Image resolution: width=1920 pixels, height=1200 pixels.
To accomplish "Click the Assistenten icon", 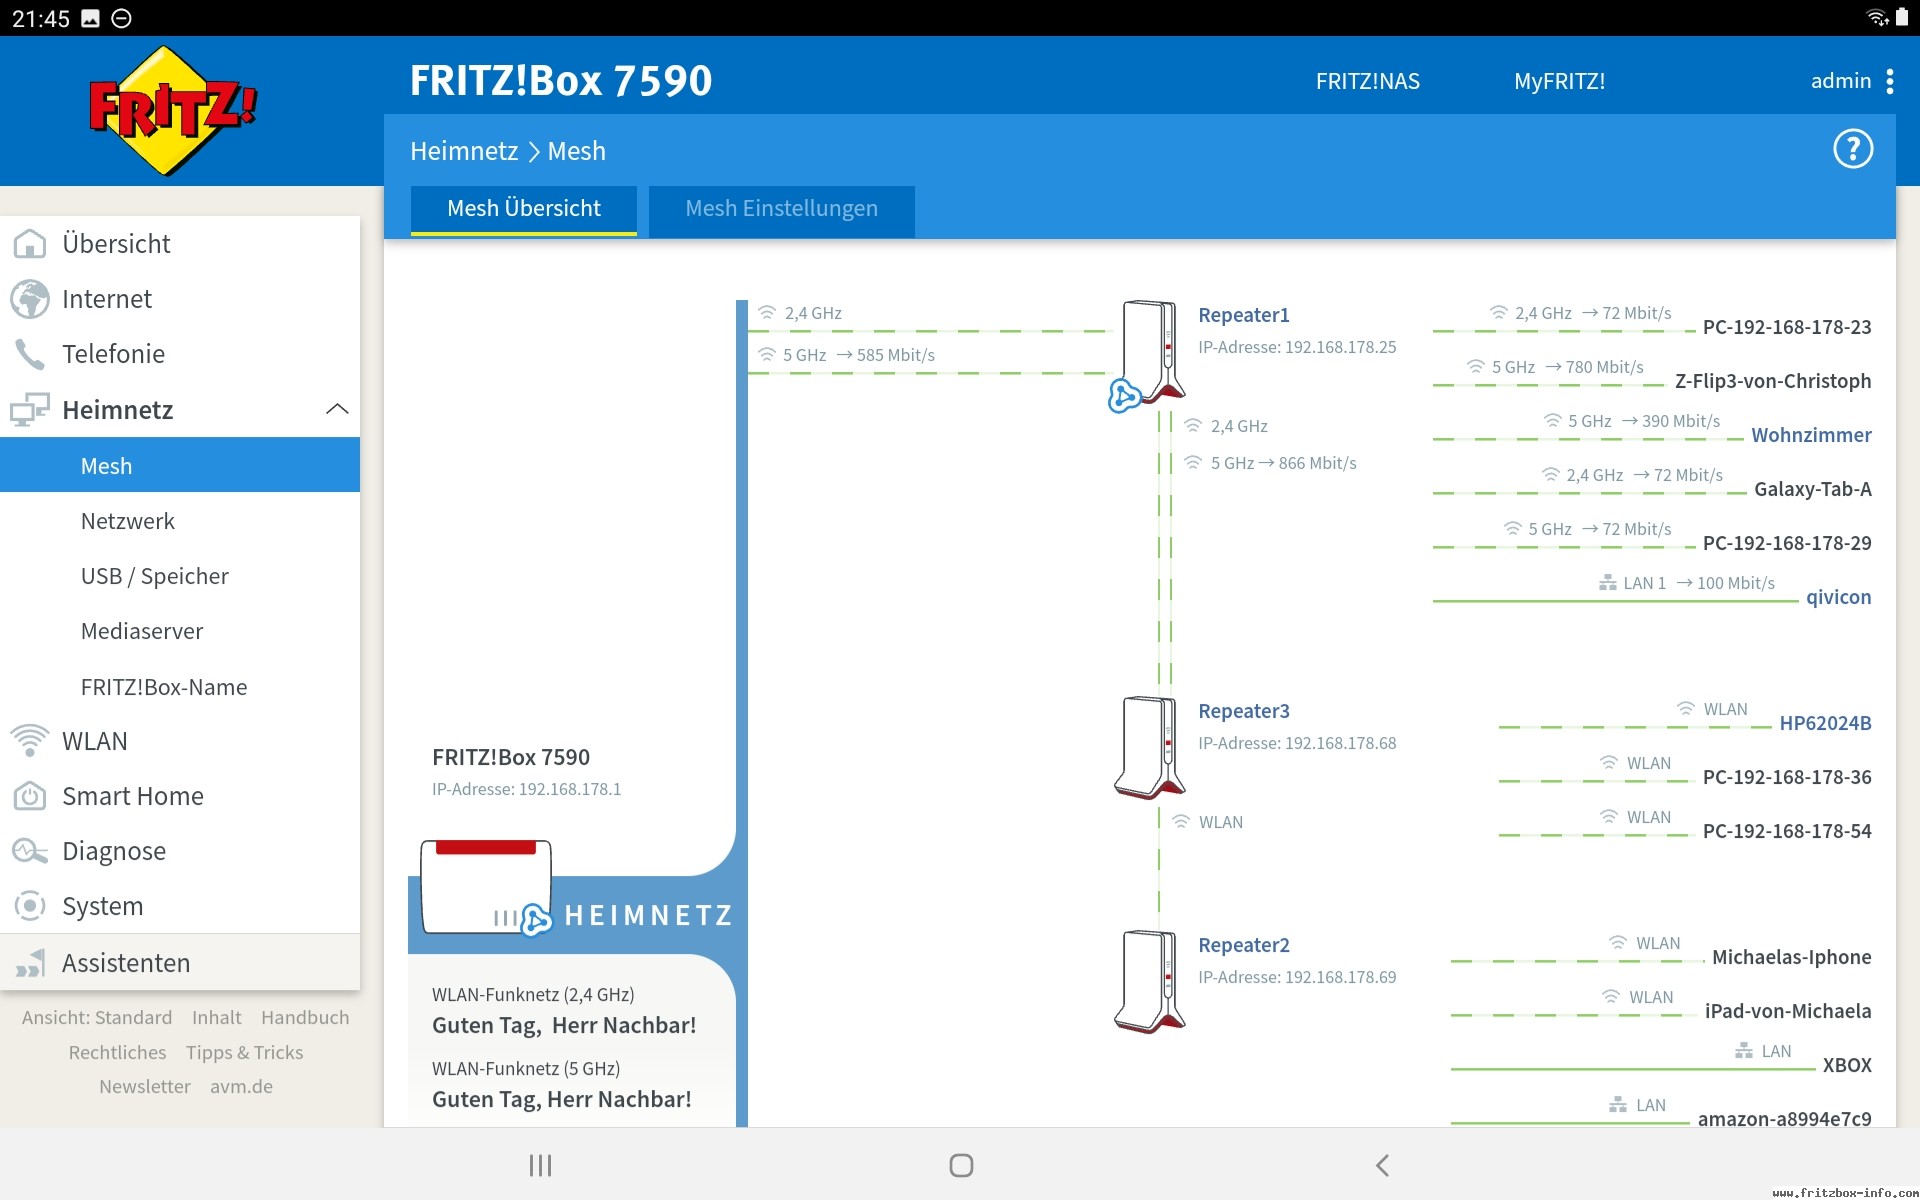I will coord(30,963).
